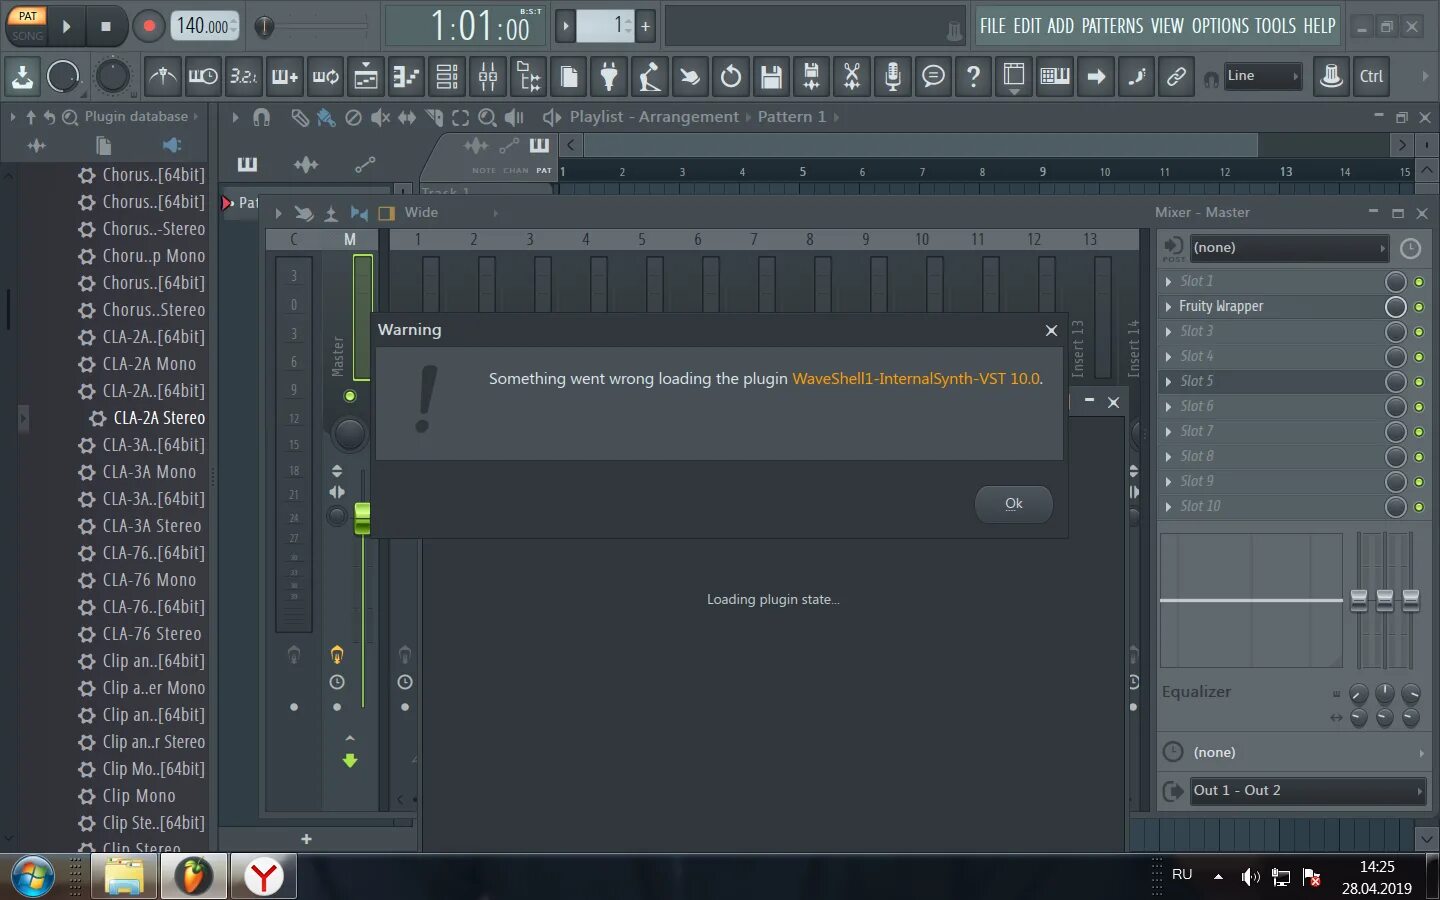The height and width of the screenshot is (900, 1440).
Task: Click the metronome toolbar icon
Action: pos(162,76)
